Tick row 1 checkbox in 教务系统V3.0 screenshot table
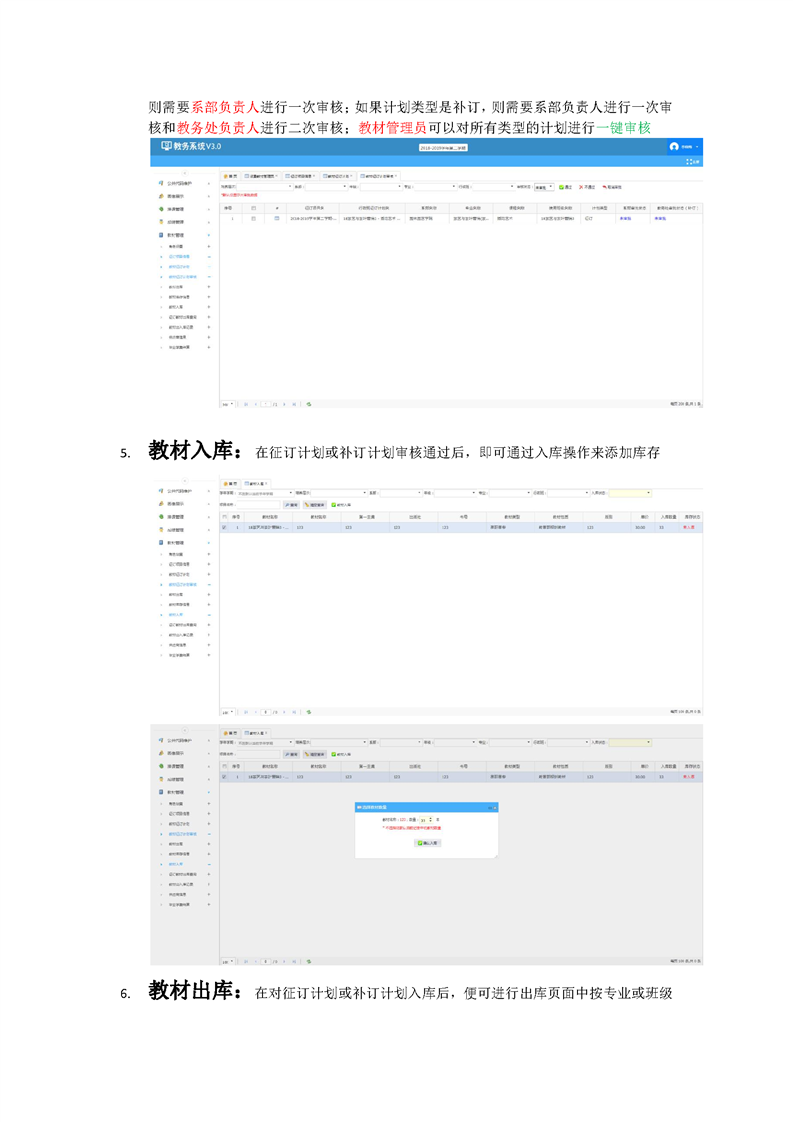793x1122 pixels. click(253, 218)
